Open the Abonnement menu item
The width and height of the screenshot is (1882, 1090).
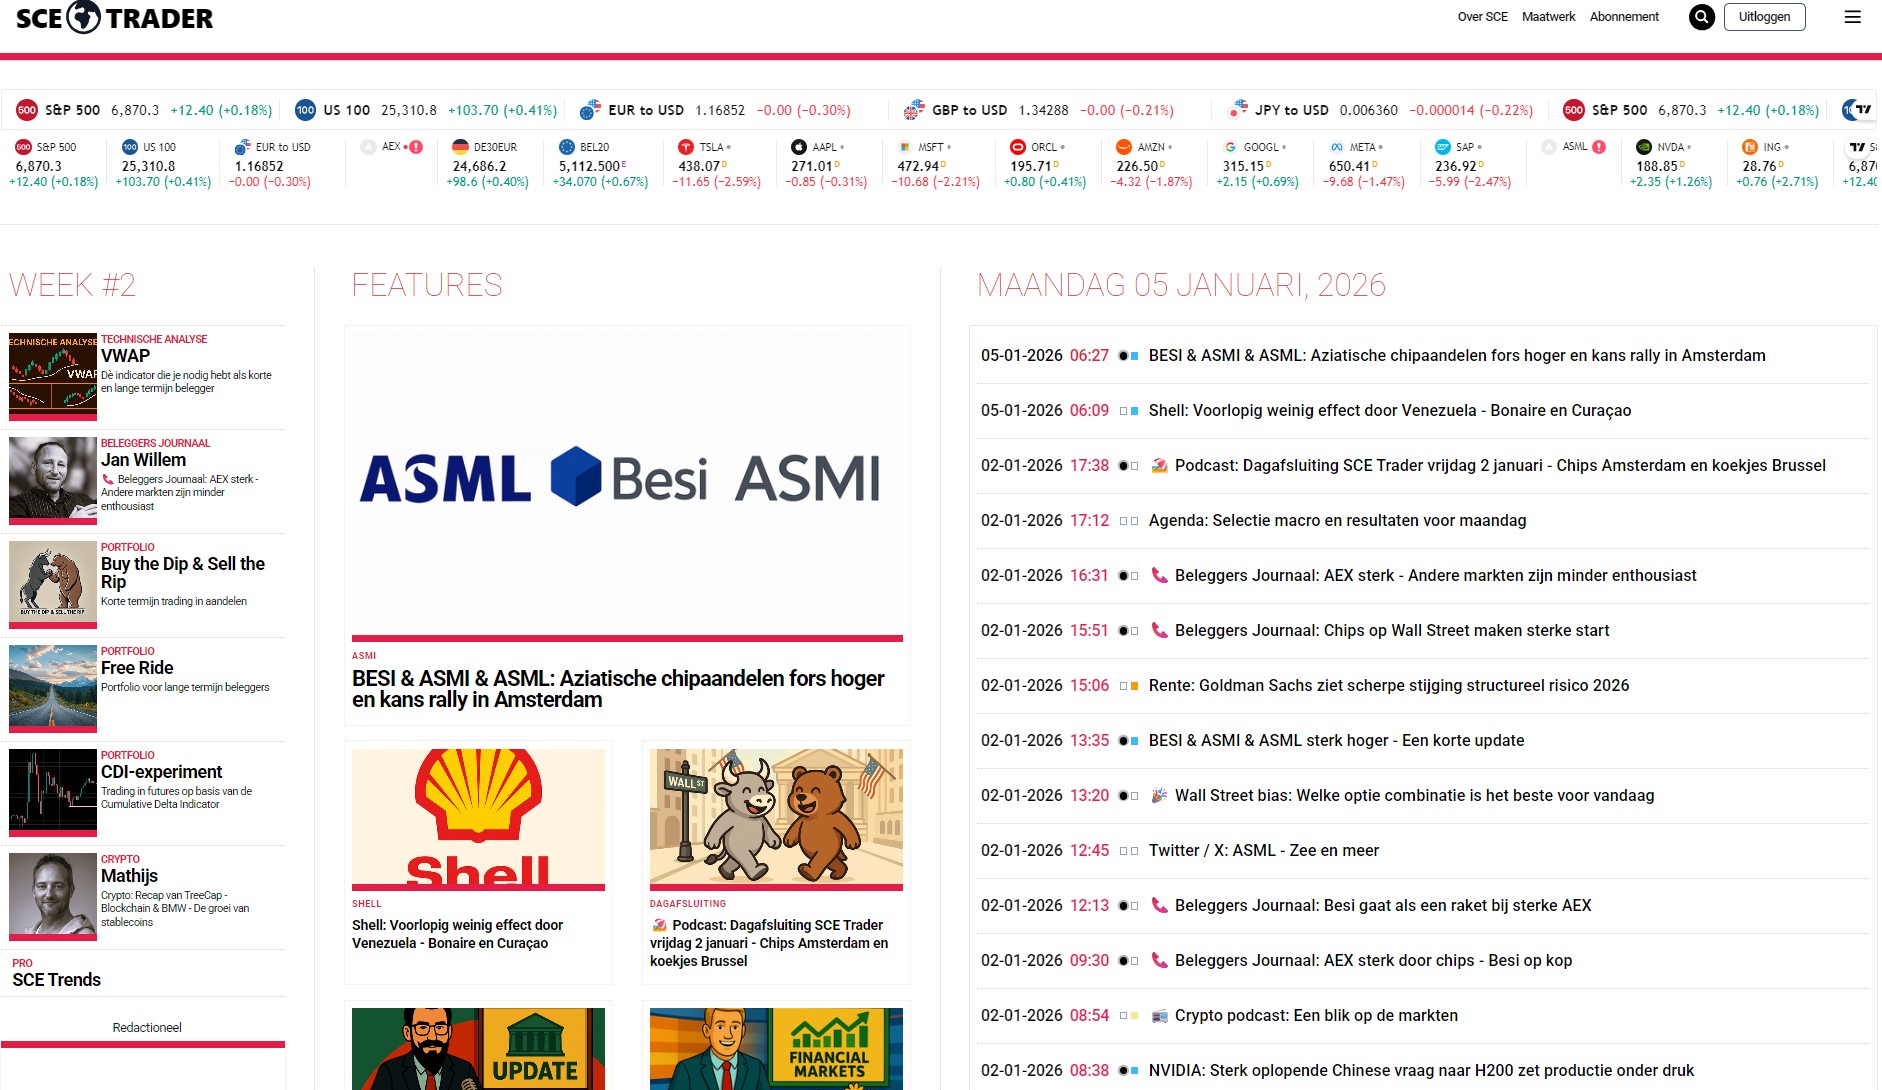click(1624, 17)
